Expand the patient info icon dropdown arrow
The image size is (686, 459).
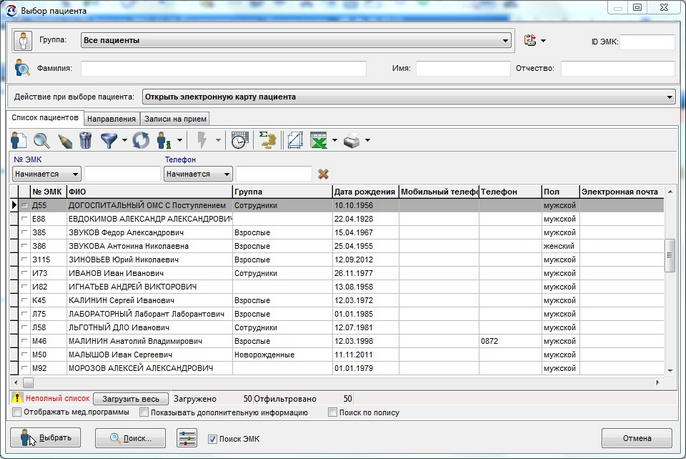click(179, 140)
